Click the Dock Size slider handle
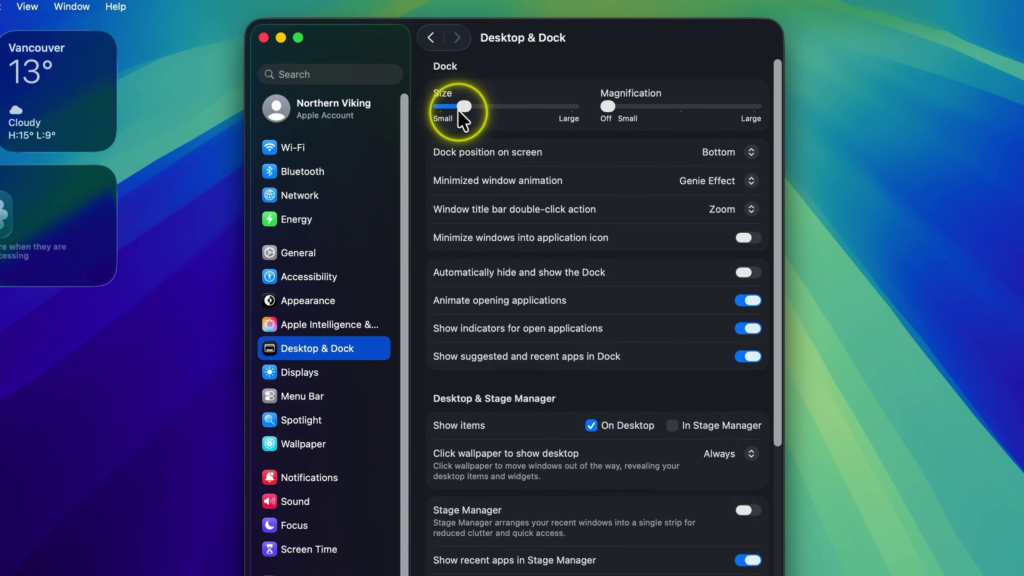This screenshot has width=1024, height=576. [464, 106]
